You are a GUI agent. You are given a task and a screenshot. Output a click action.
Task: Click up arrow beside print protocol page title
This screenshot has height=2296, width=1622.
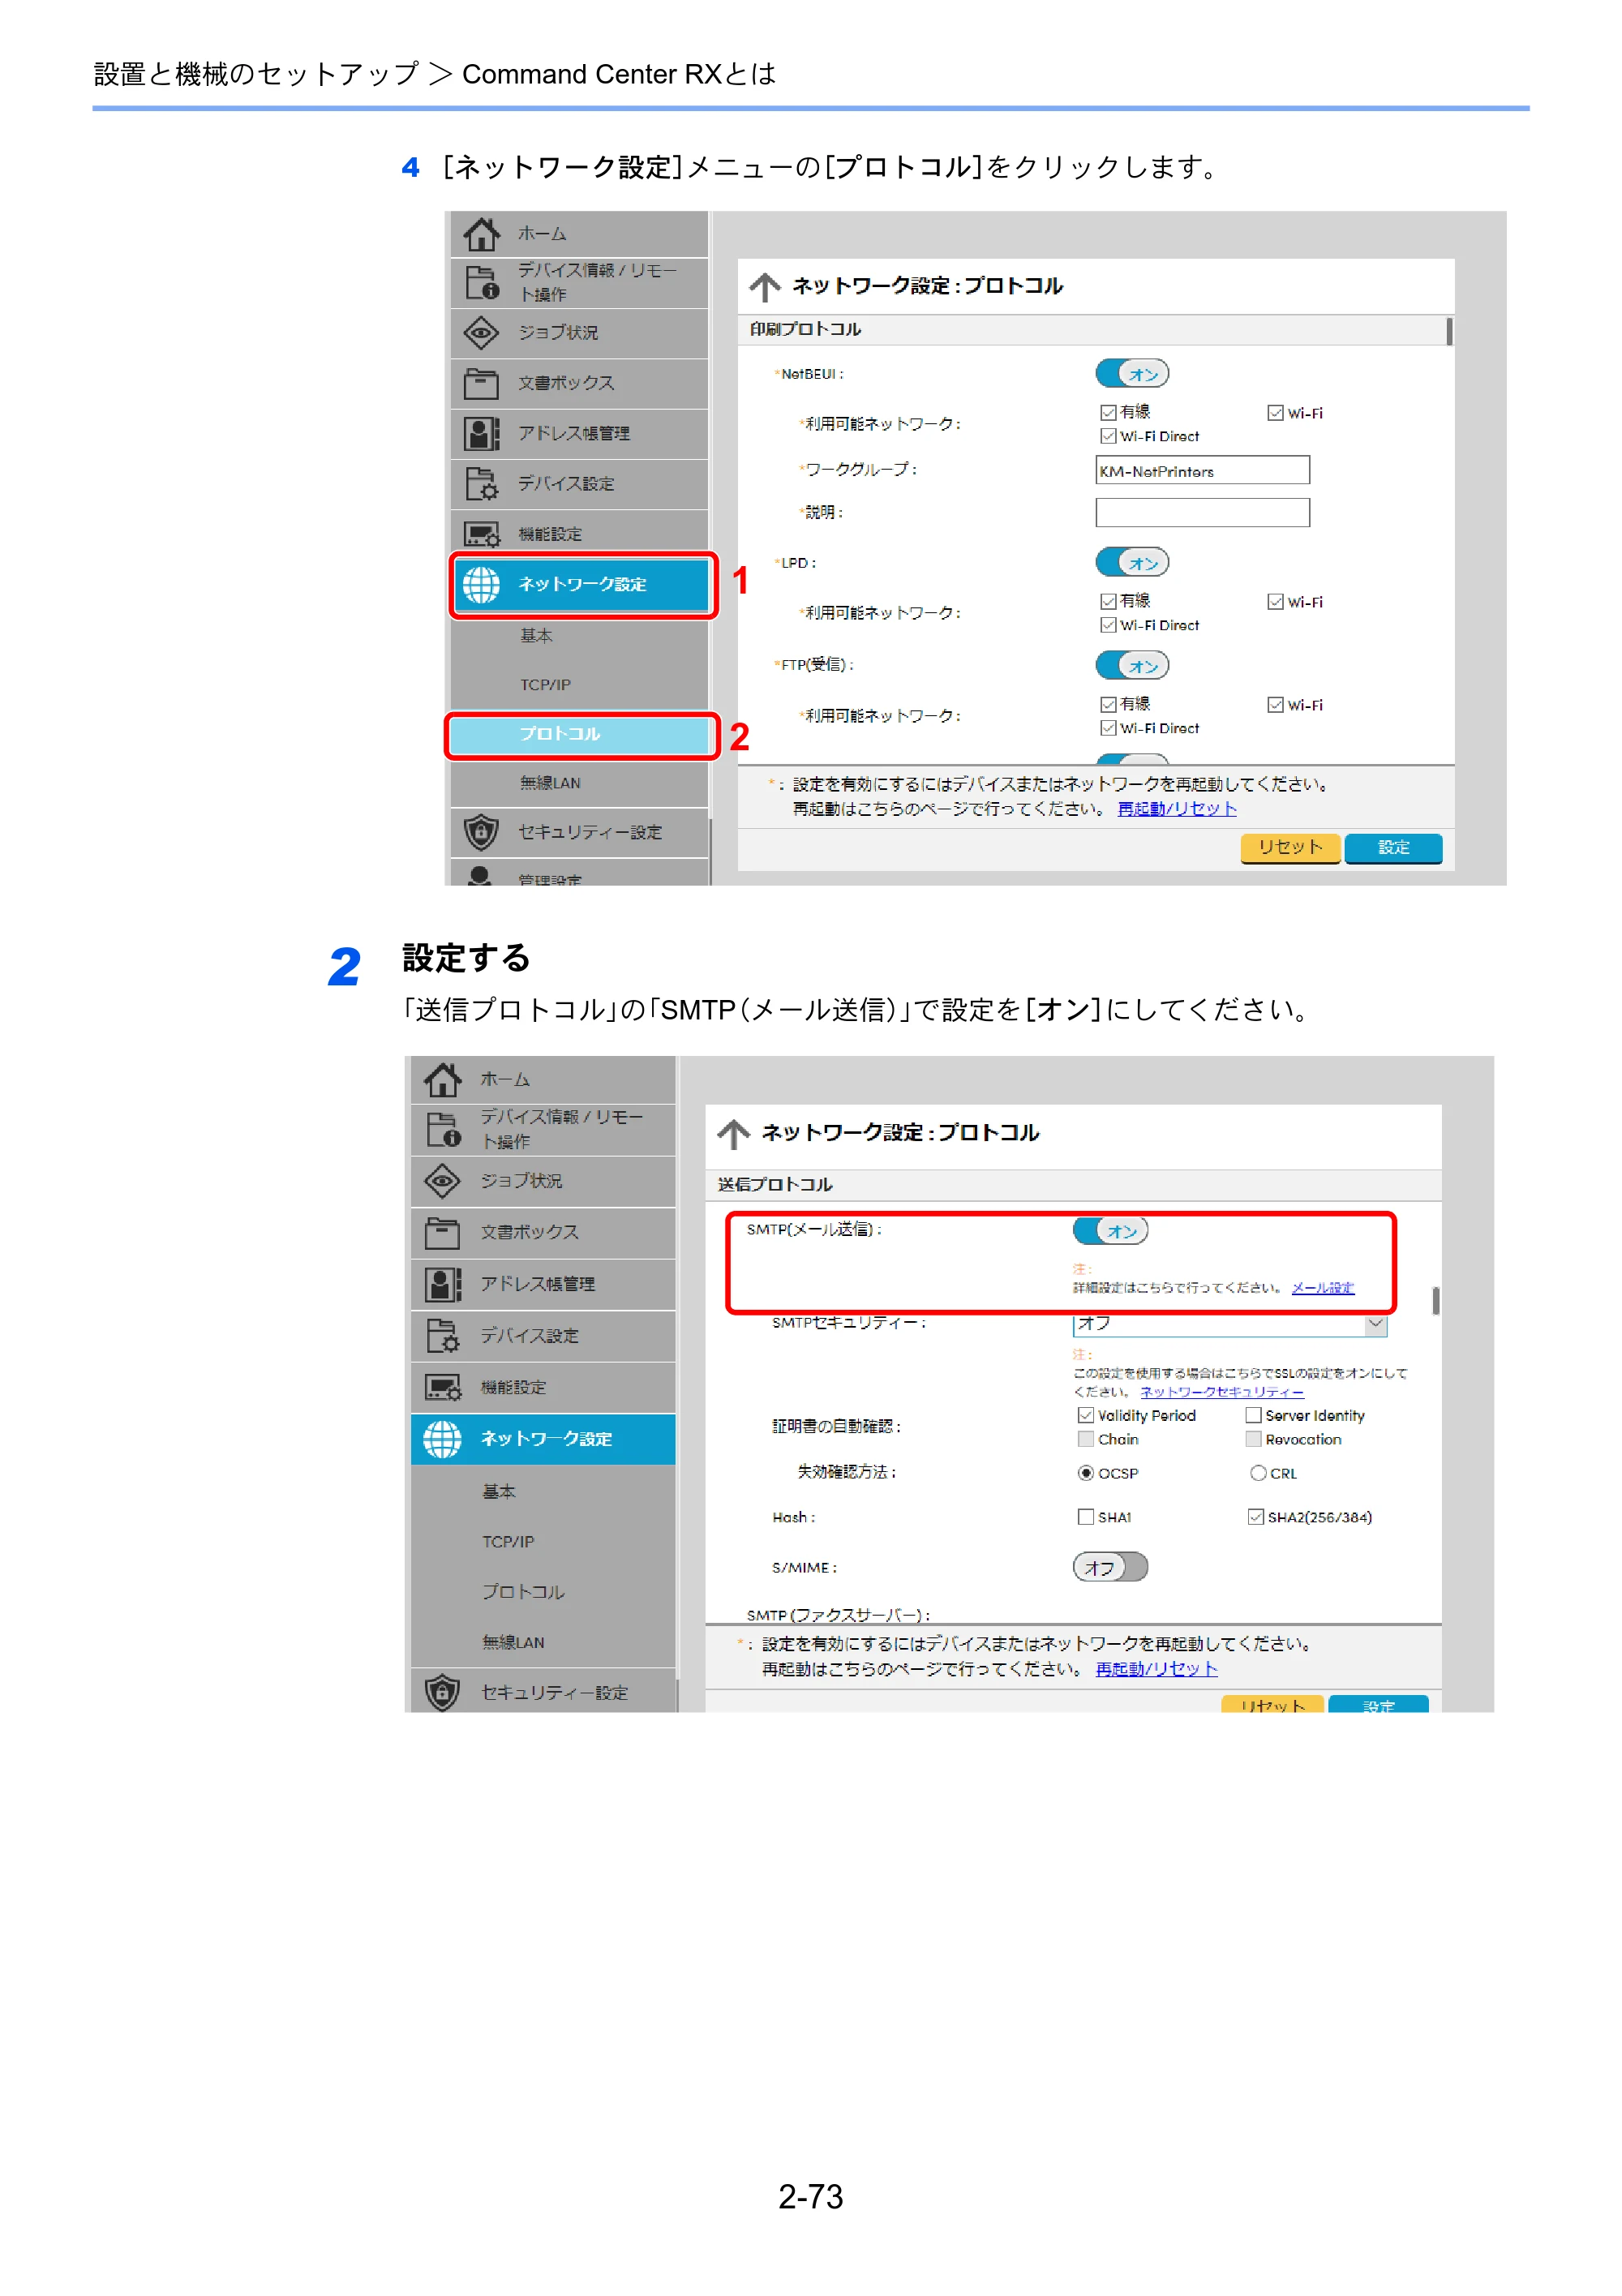pyautogui.click(x=765, y=287)
